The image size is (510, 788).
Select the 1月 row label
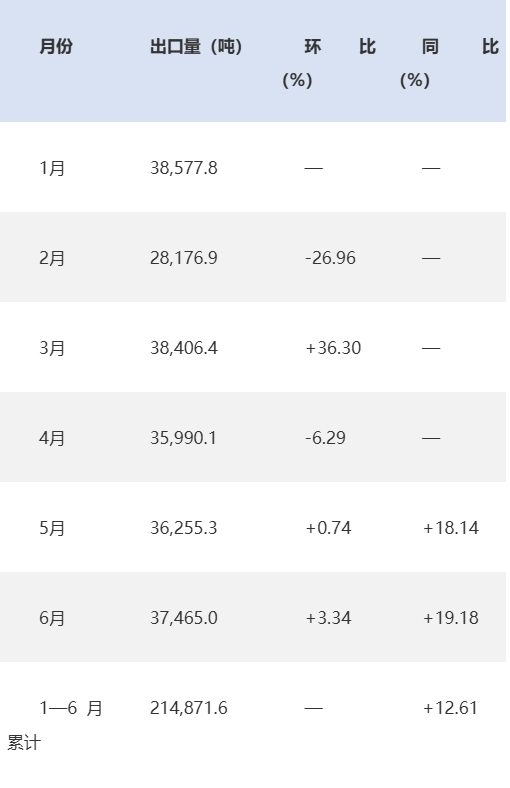tap(52, 168)
